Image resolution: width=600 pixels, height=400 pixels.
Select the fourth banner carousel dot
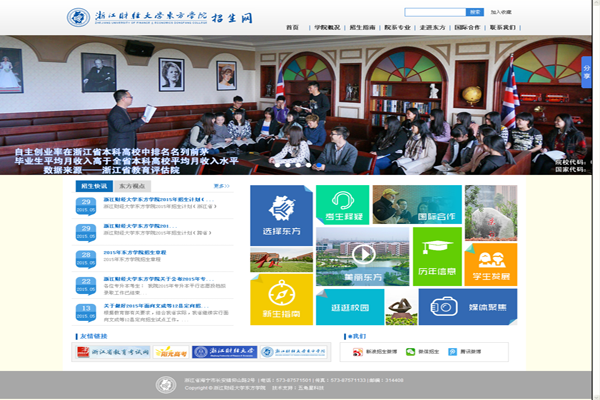[308, 165]
